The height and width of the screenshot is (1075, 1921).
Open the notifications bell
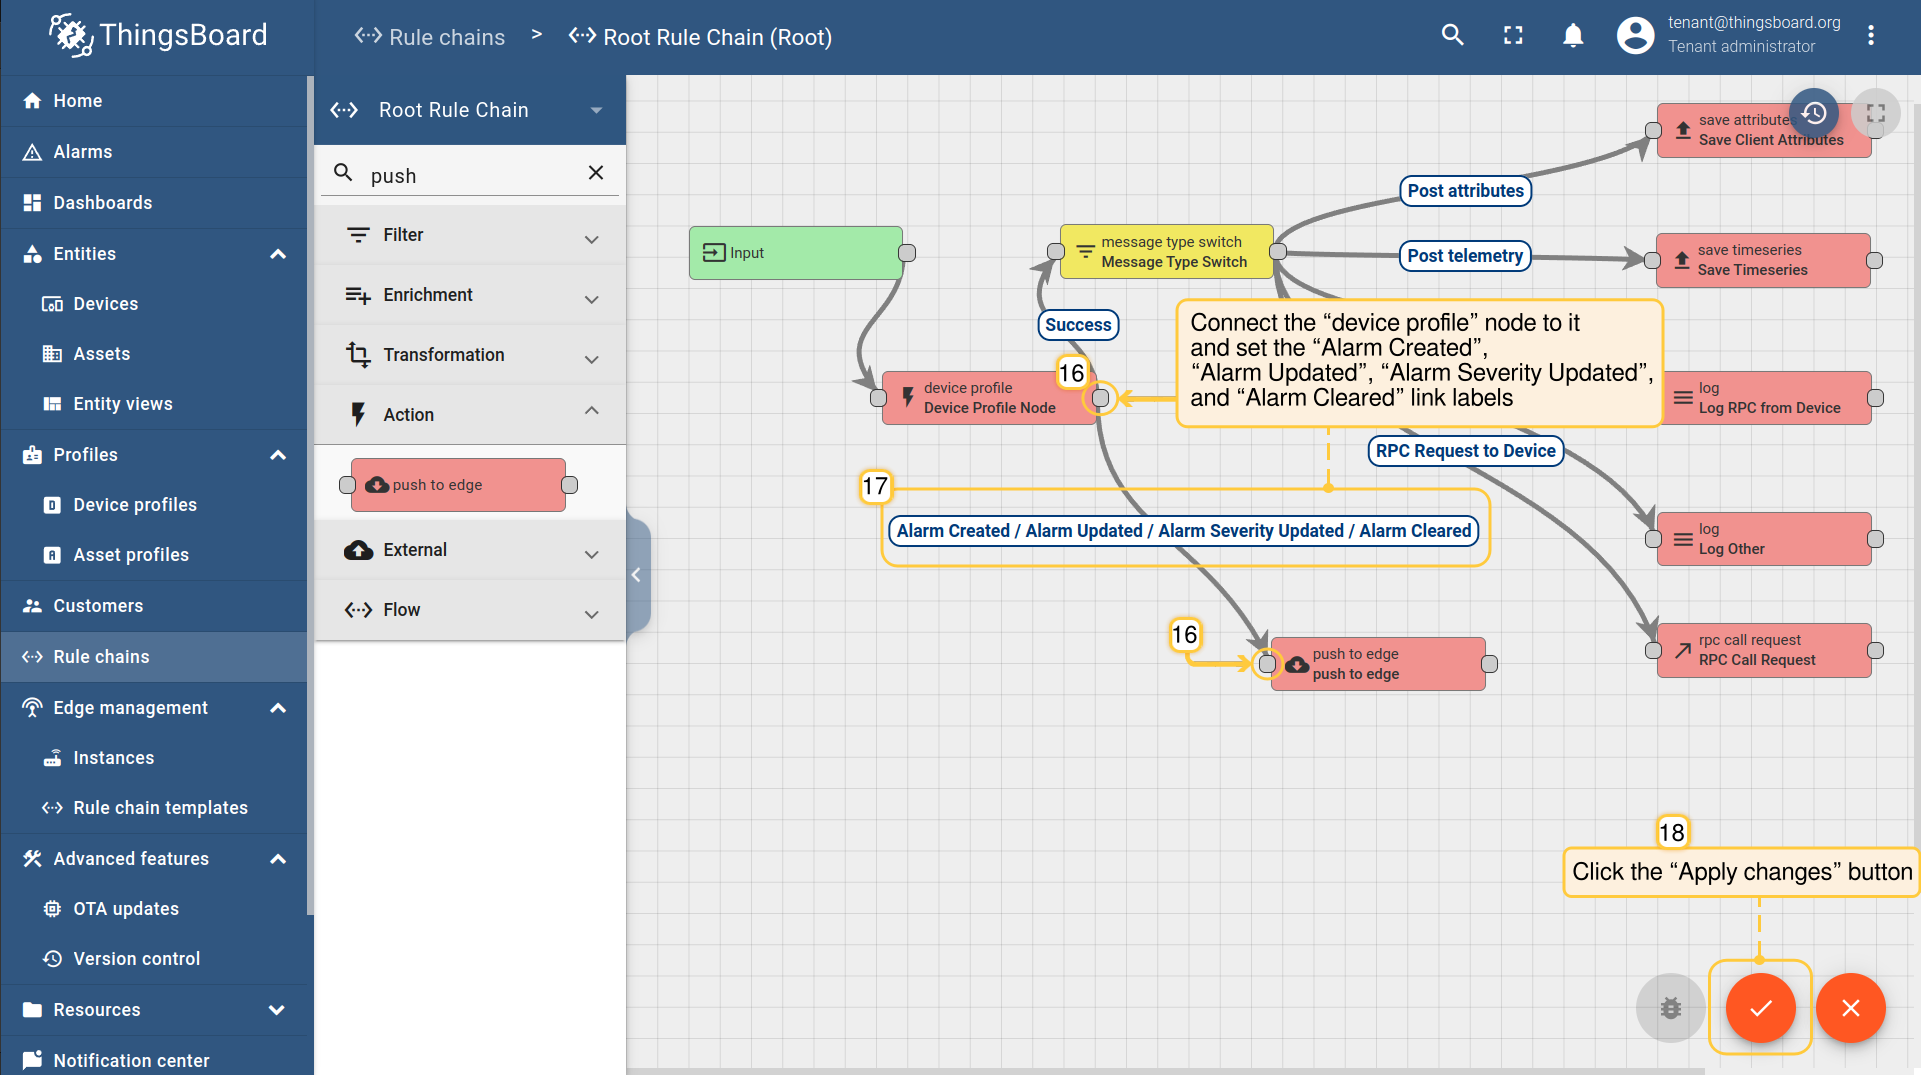(1573, 36)
